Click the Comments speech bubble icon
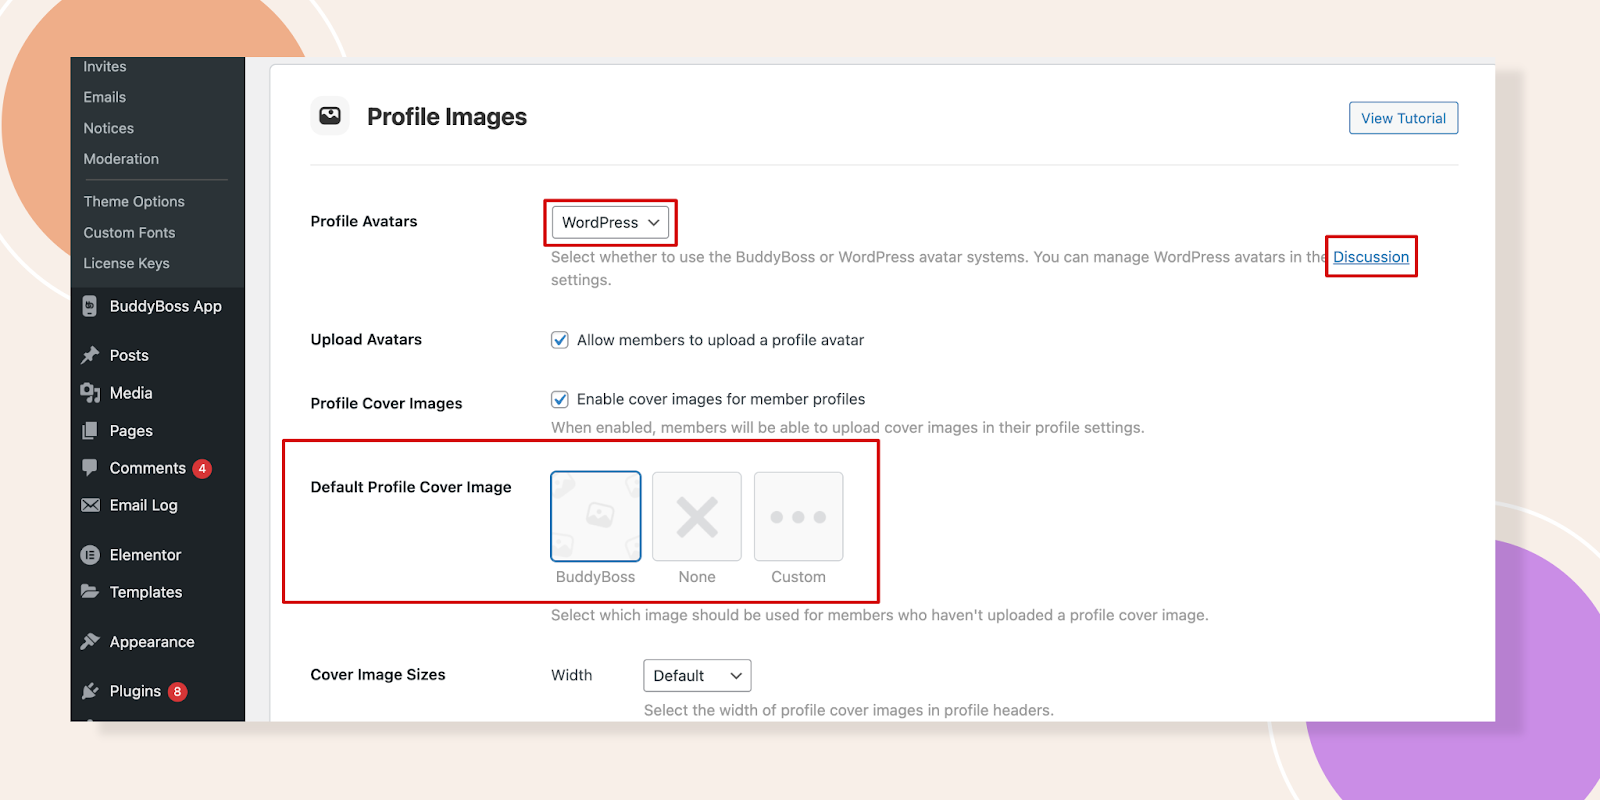1600x800 pixels. 90,468
